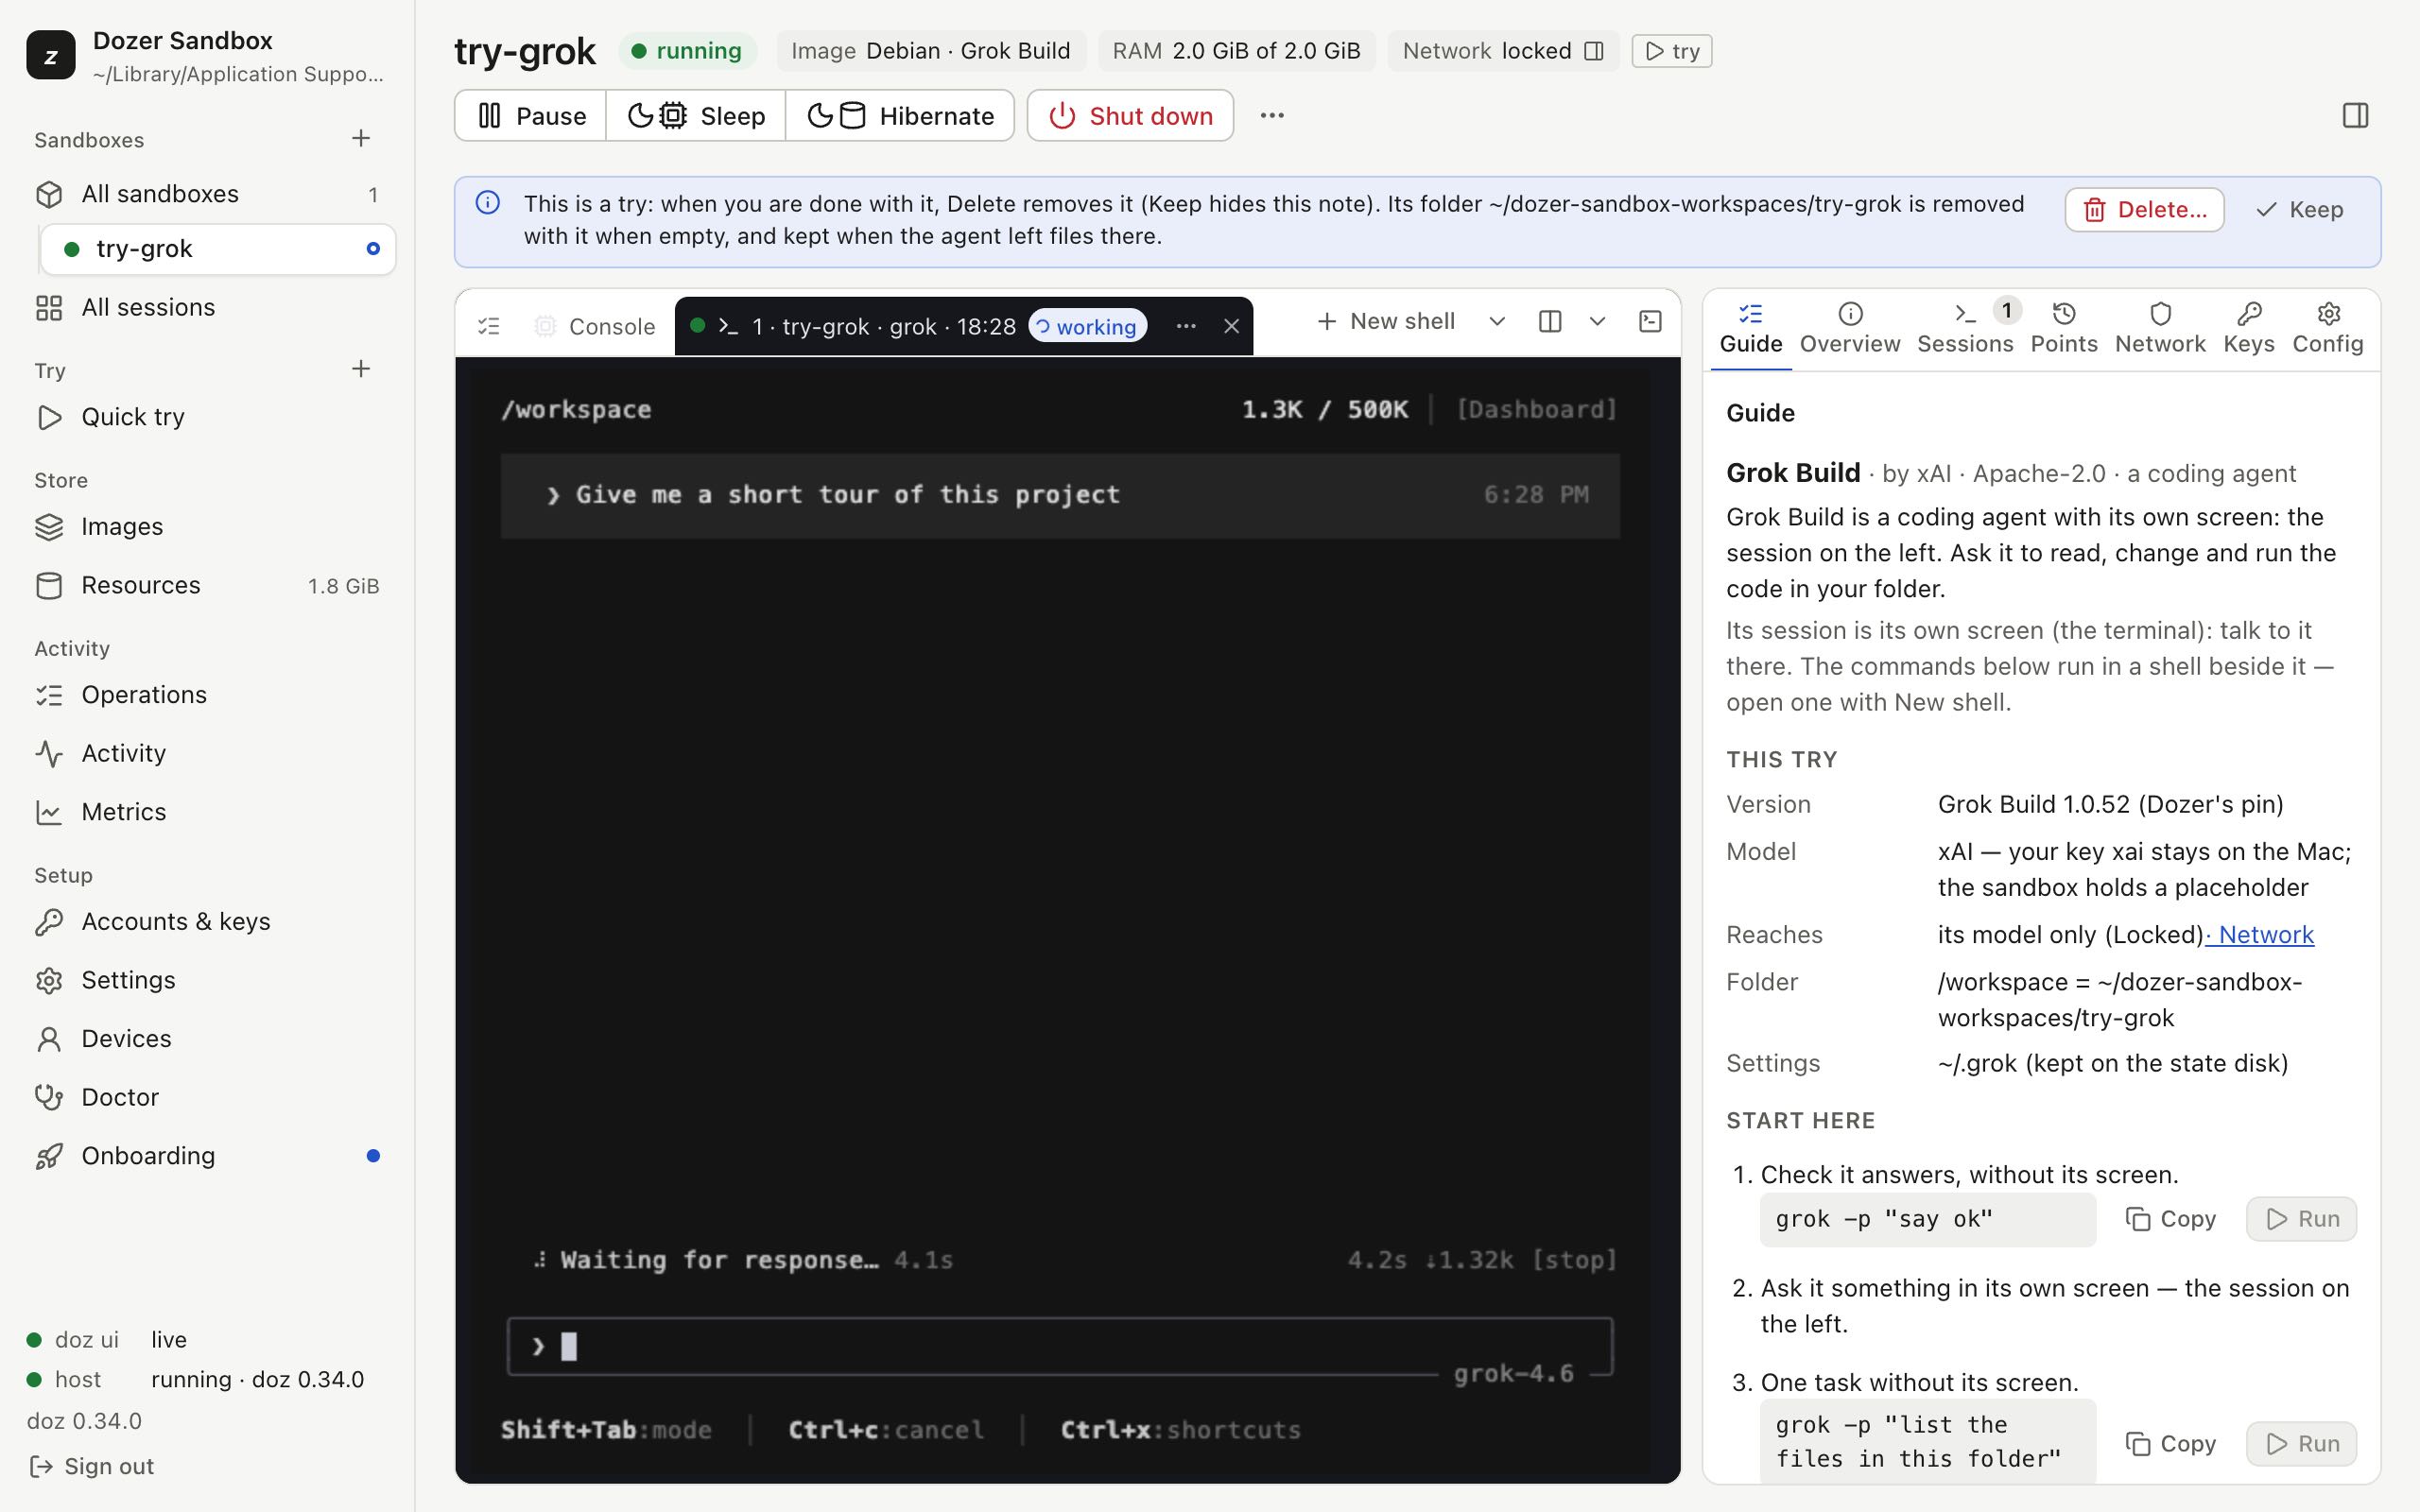This screenshot has height=1512, width=2420.
Task: Open the Config tab
Action: (2328, 328)
